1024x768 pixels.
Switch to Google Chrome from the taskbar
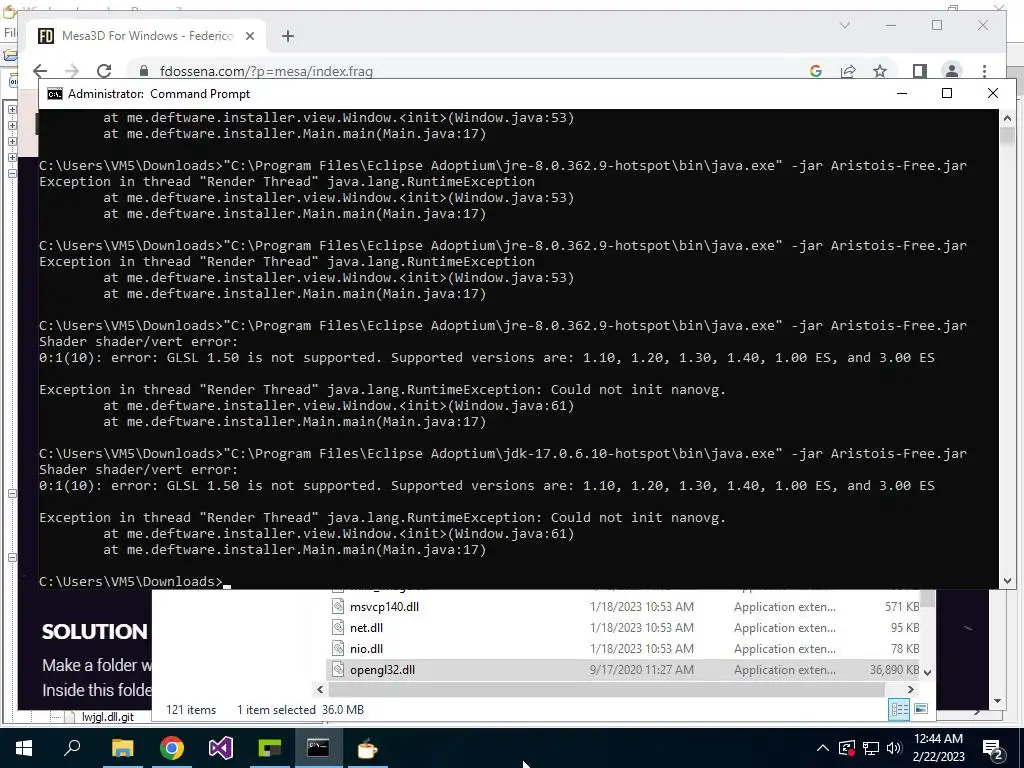(172, 748)
